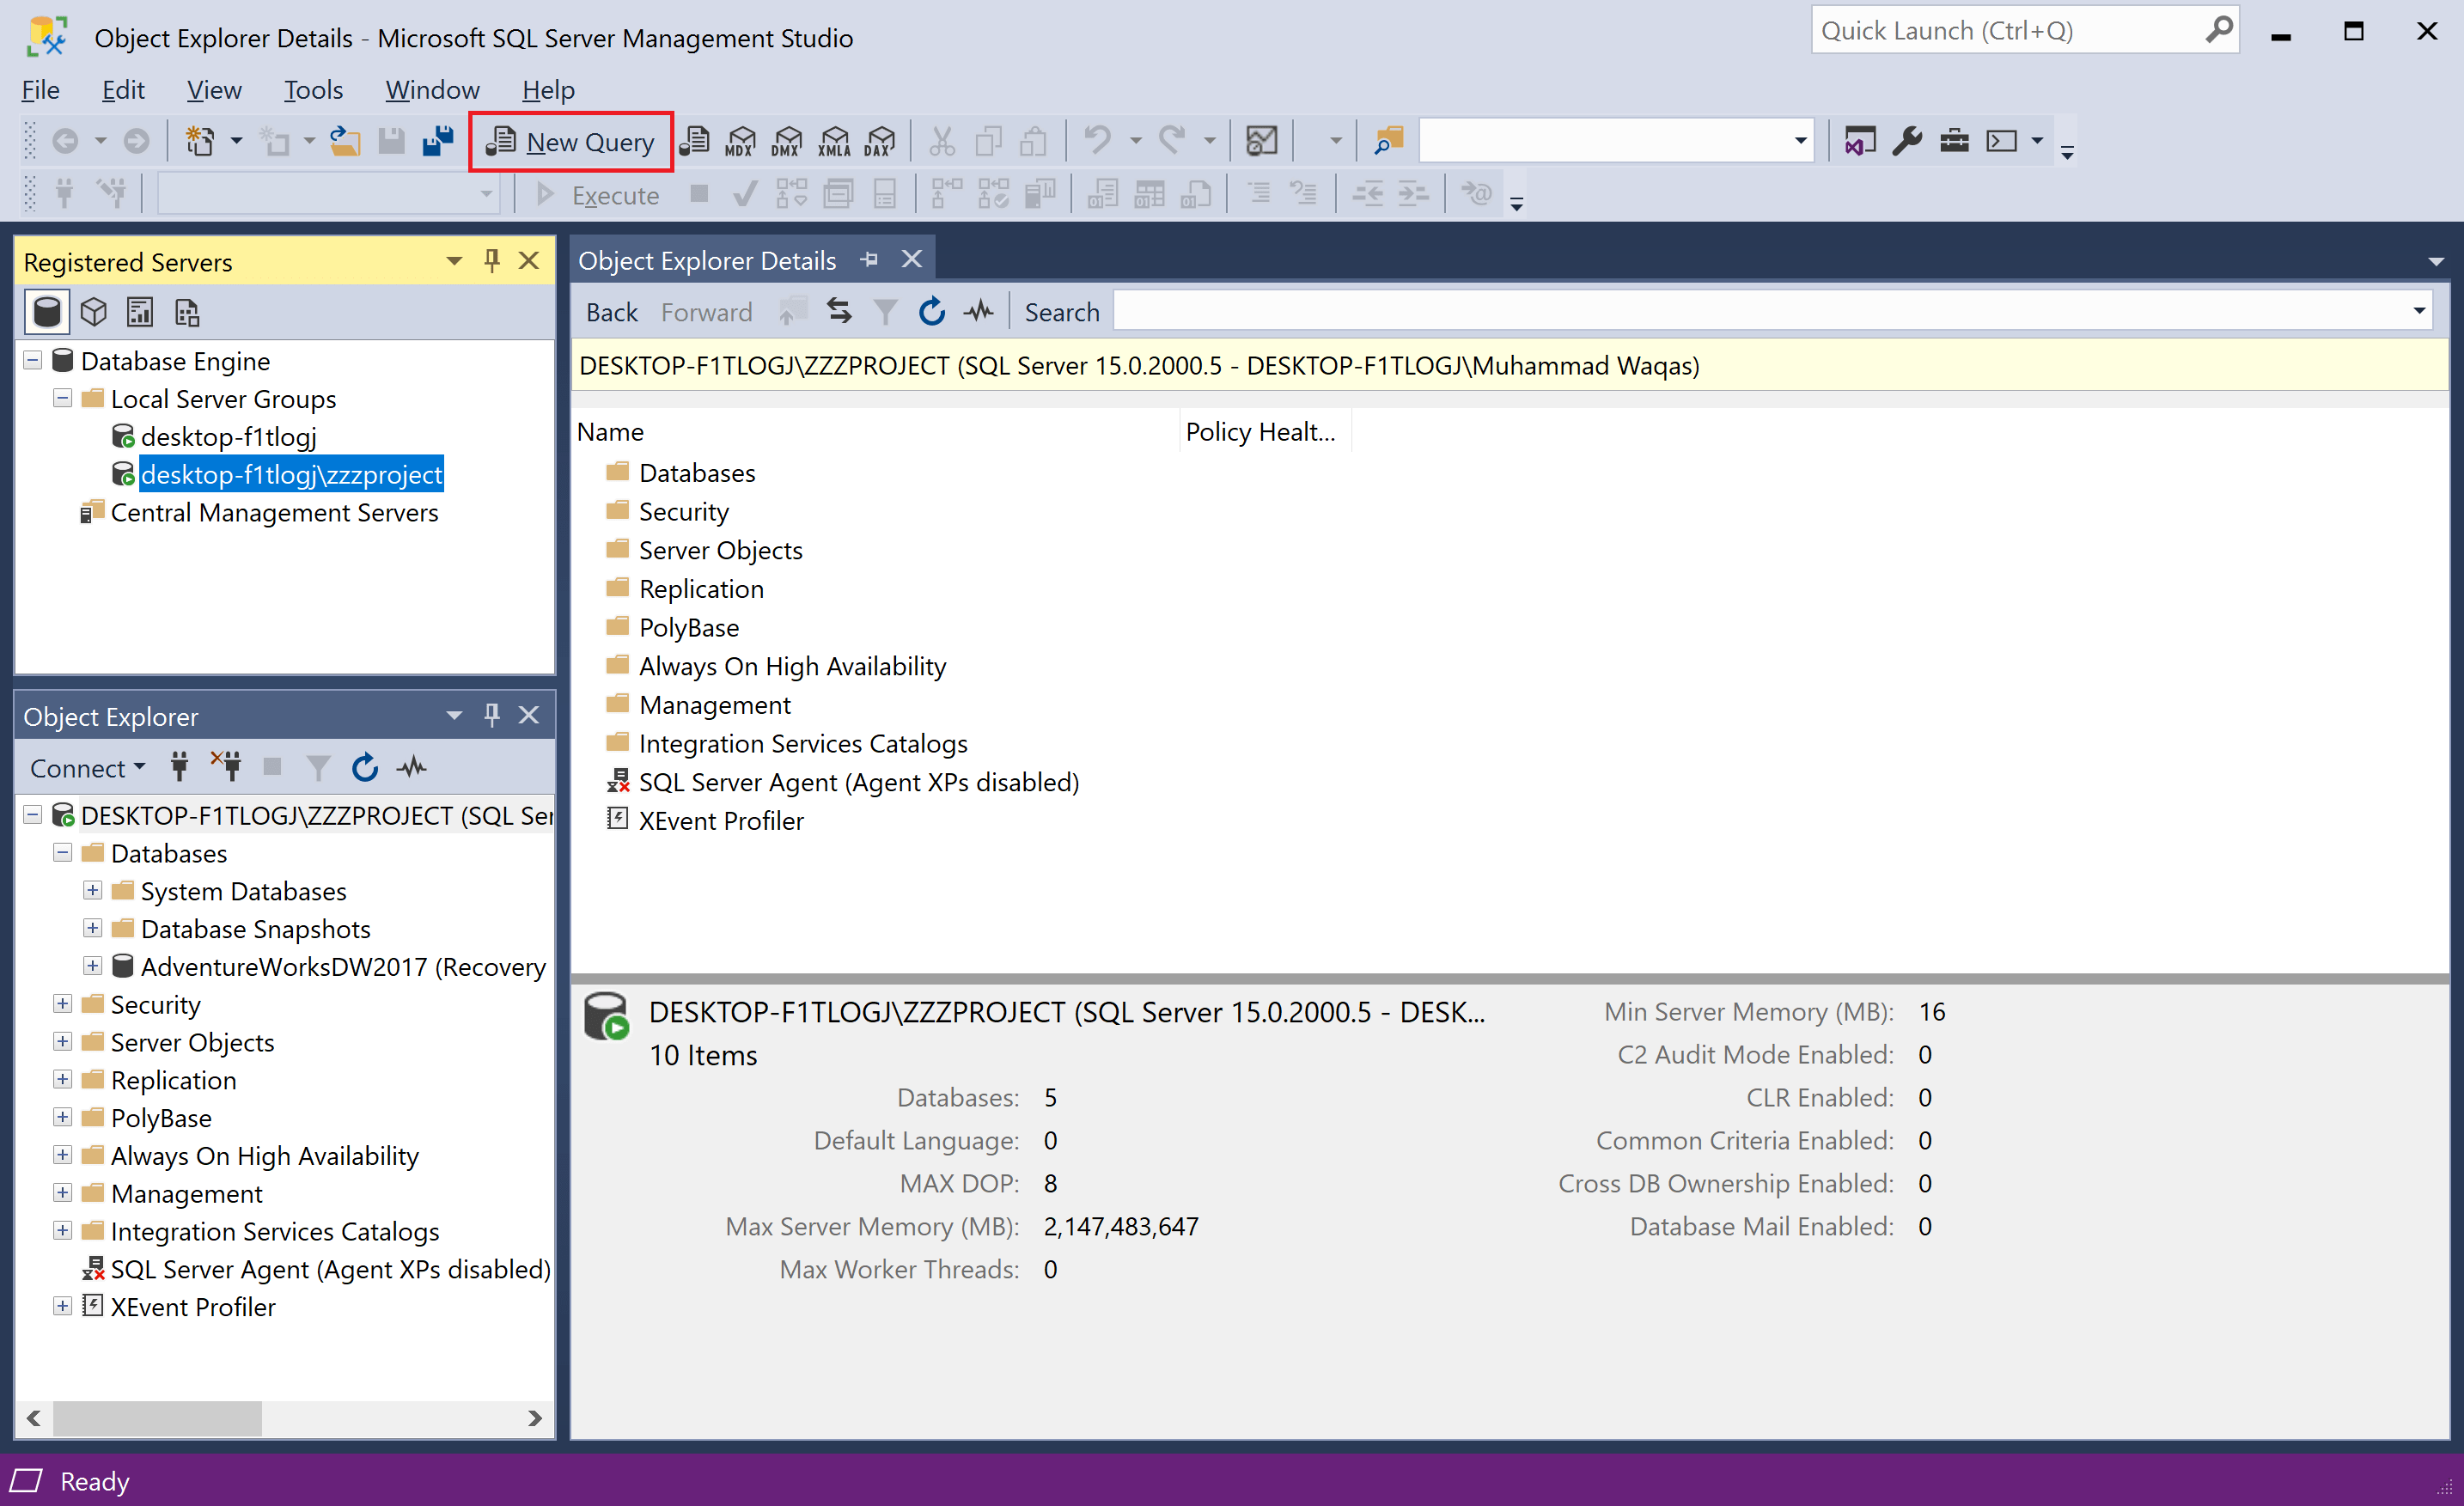Expand the System Databases node

tap(93, 890)
